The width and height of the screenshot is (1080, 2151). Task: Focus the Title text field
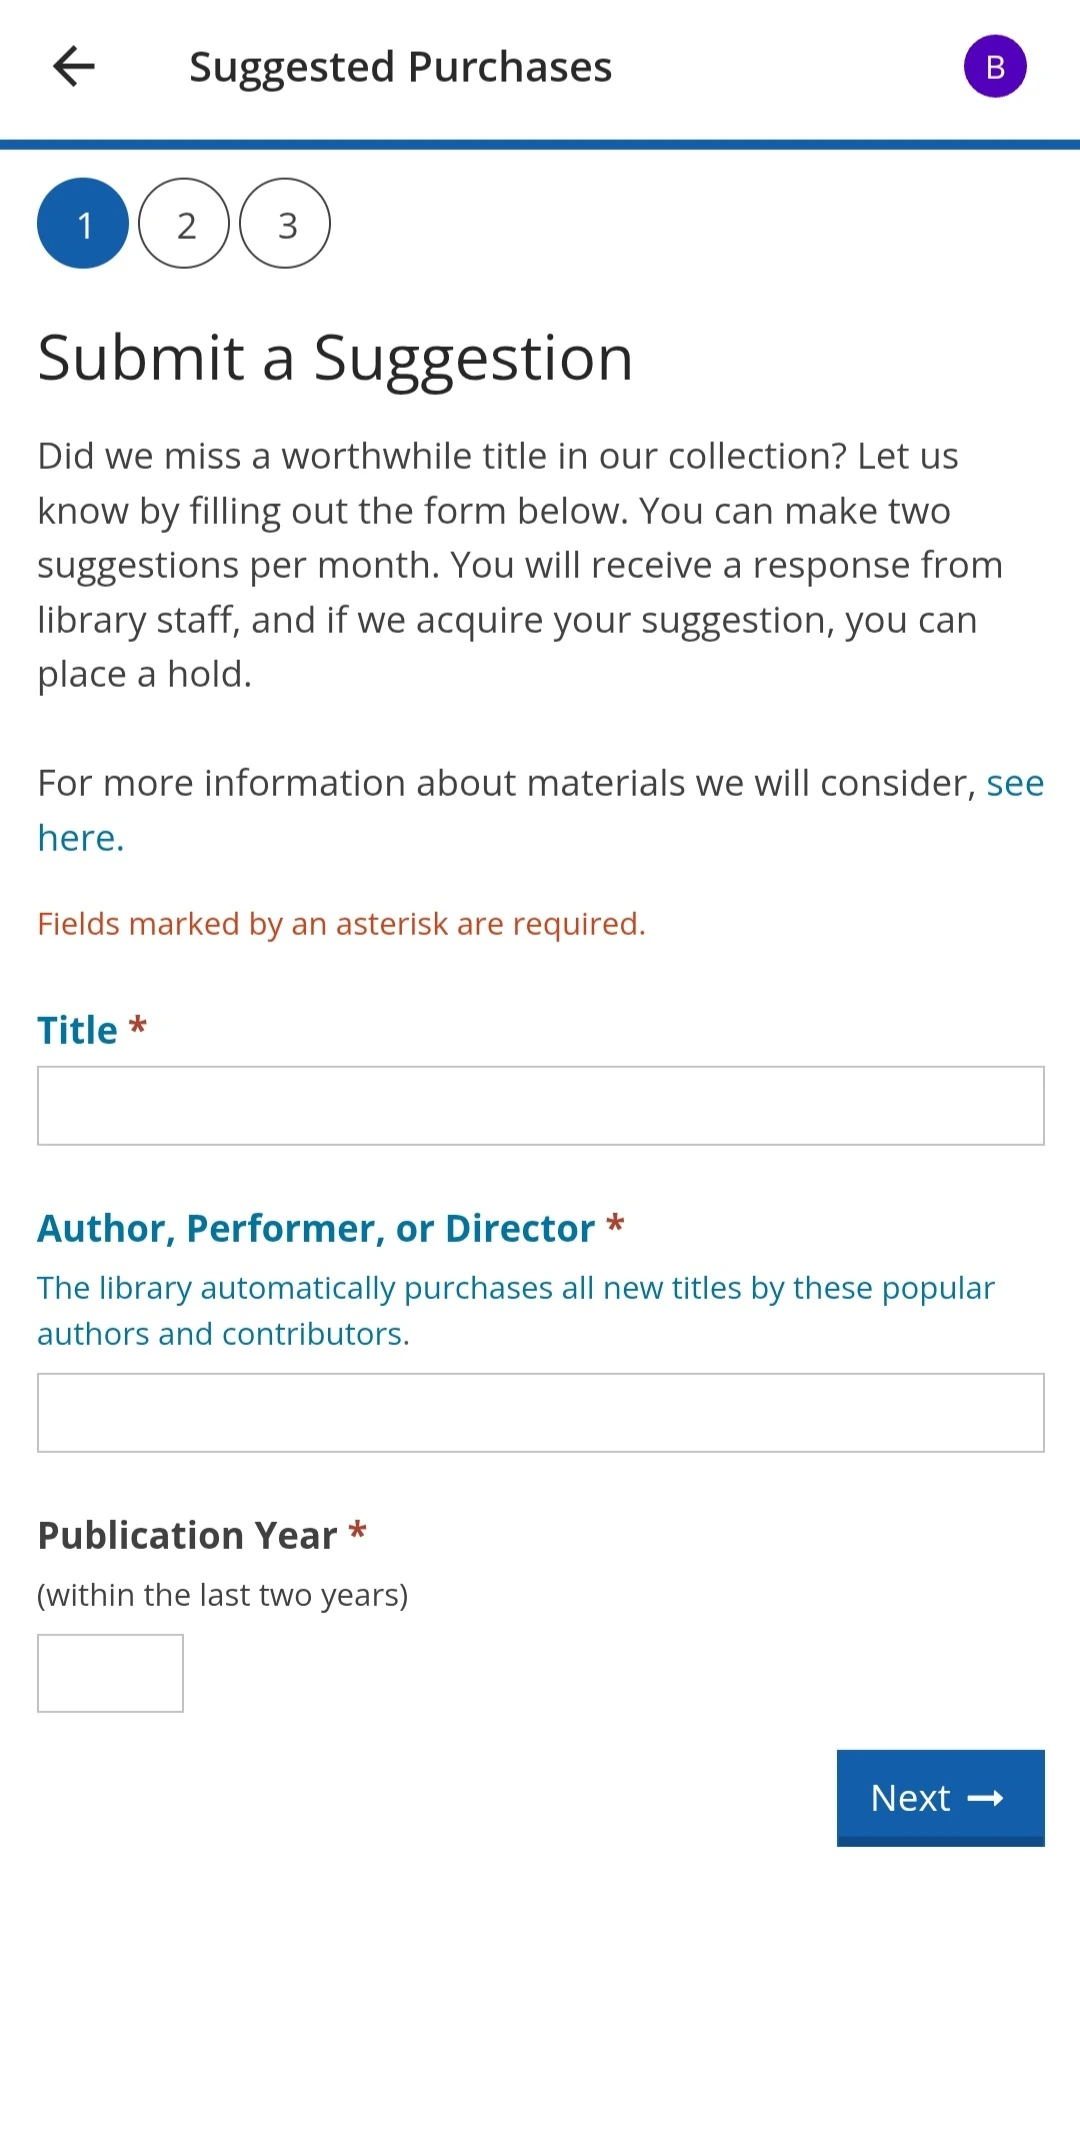541,1106
